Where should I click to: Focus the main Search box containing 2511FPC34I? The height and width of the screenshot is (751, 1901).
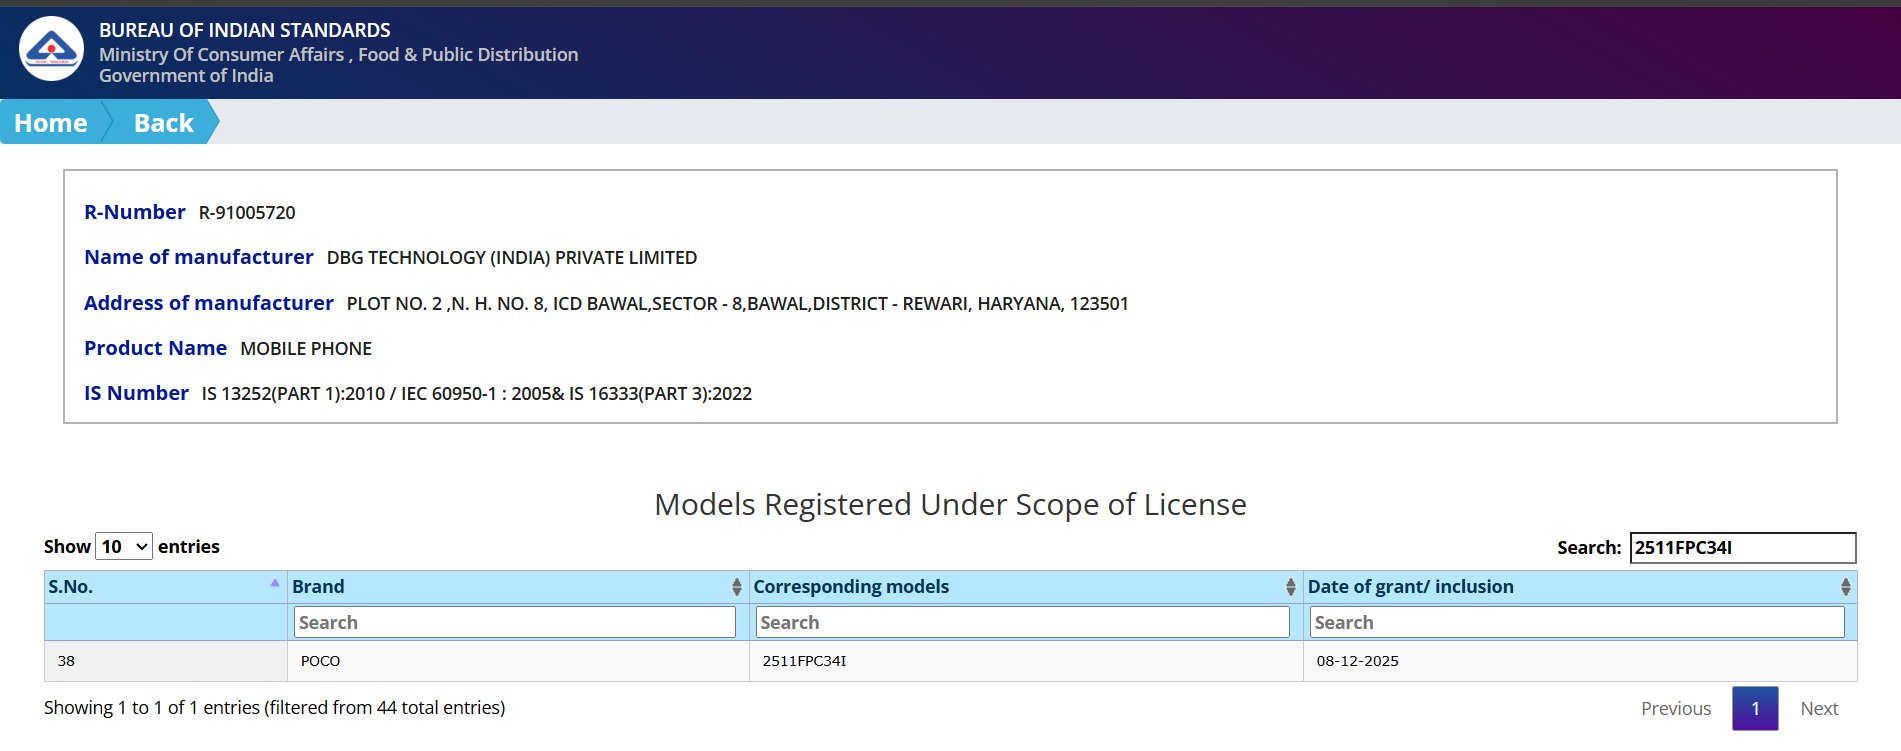1742,548
